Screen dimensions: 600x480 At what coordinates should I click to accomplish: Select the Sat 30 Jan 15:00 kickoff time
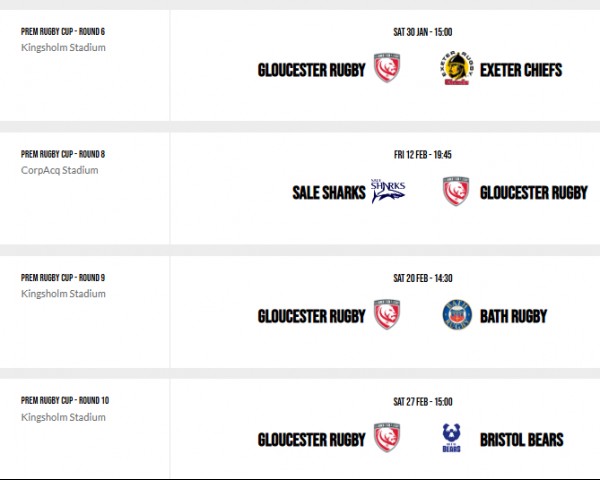pyautogui.click(x=423, y=32)
